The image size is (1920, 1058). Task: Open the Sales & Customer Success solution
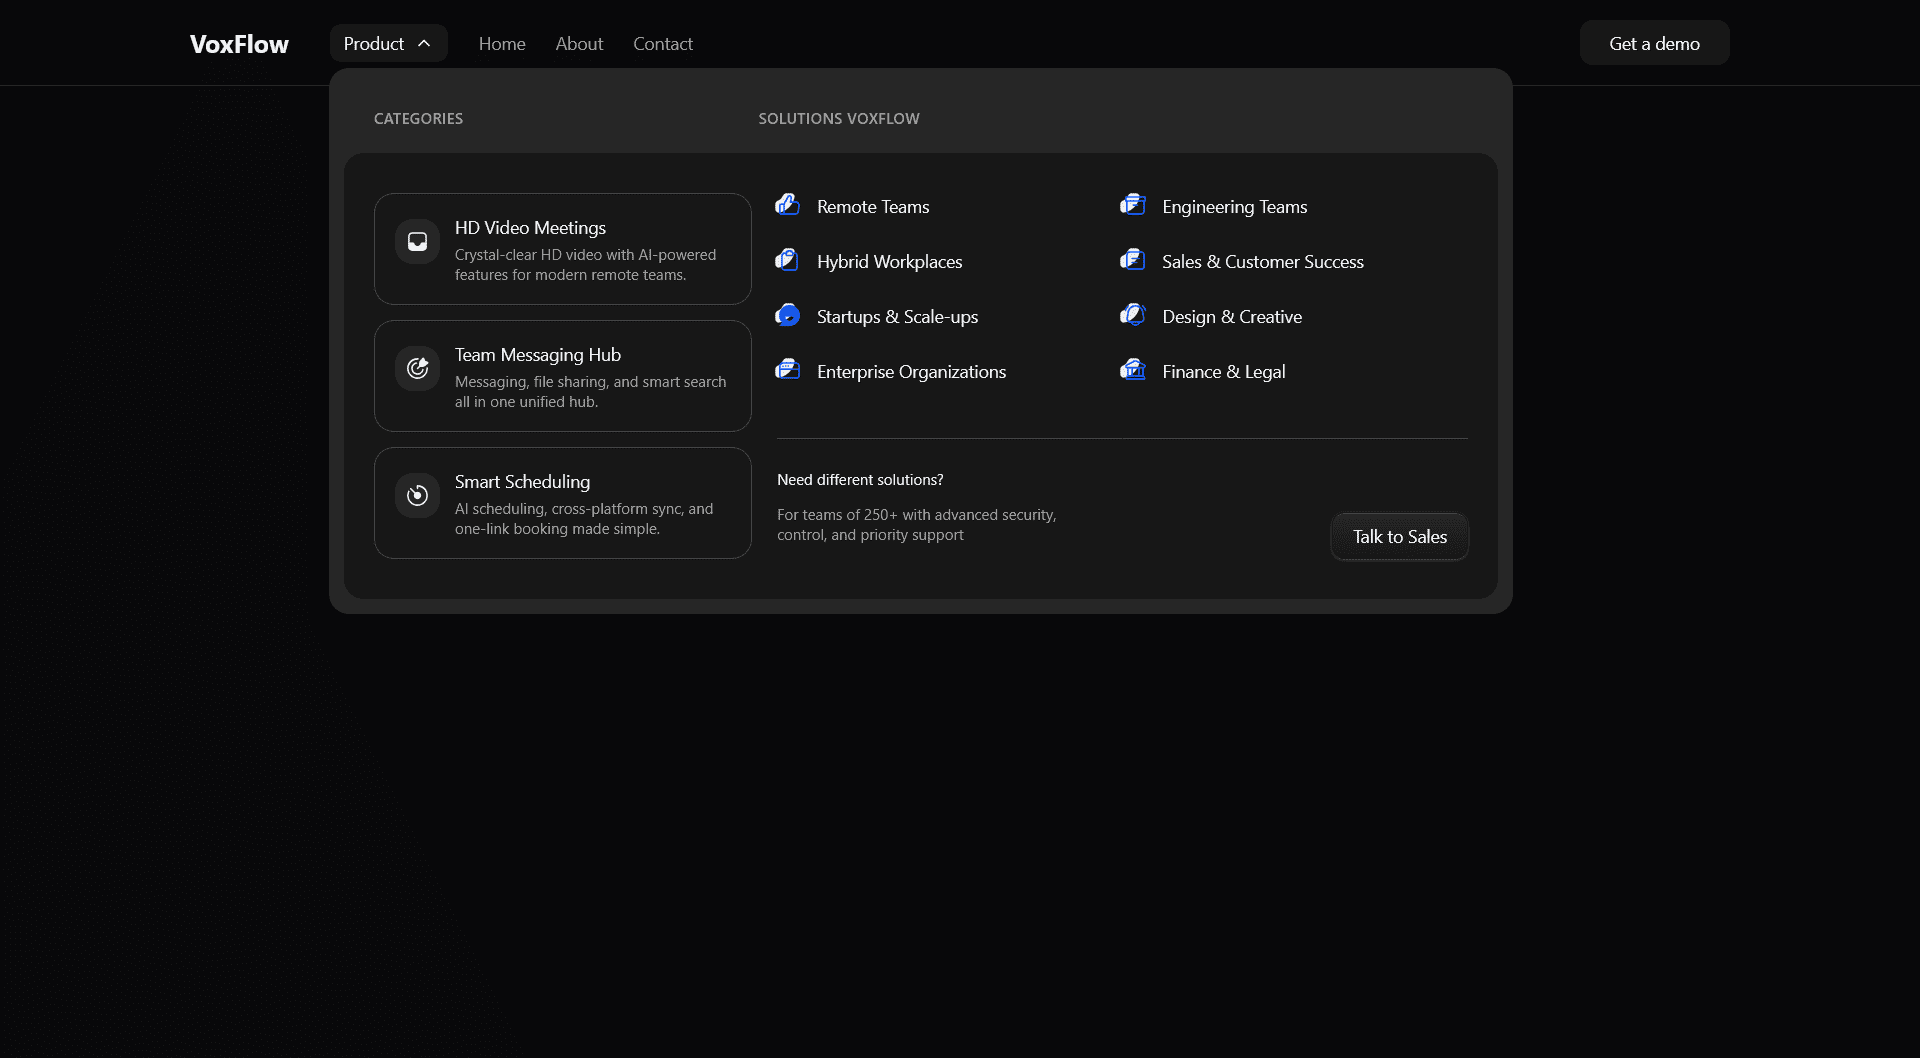(x=1262, y=261)
